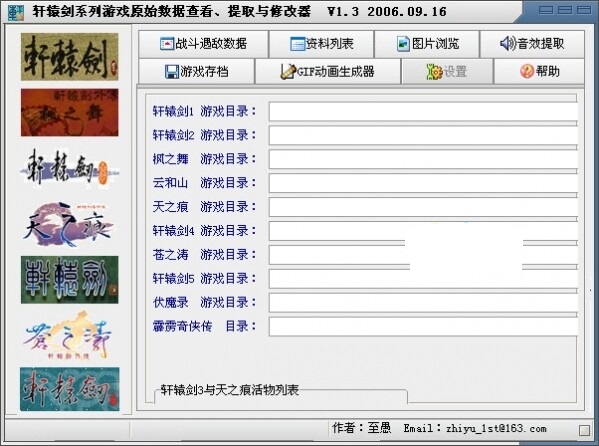Click the pencil icon beside GIF动画生成器
The width and height of the screenshot is (599, 446).
(288, 71)
